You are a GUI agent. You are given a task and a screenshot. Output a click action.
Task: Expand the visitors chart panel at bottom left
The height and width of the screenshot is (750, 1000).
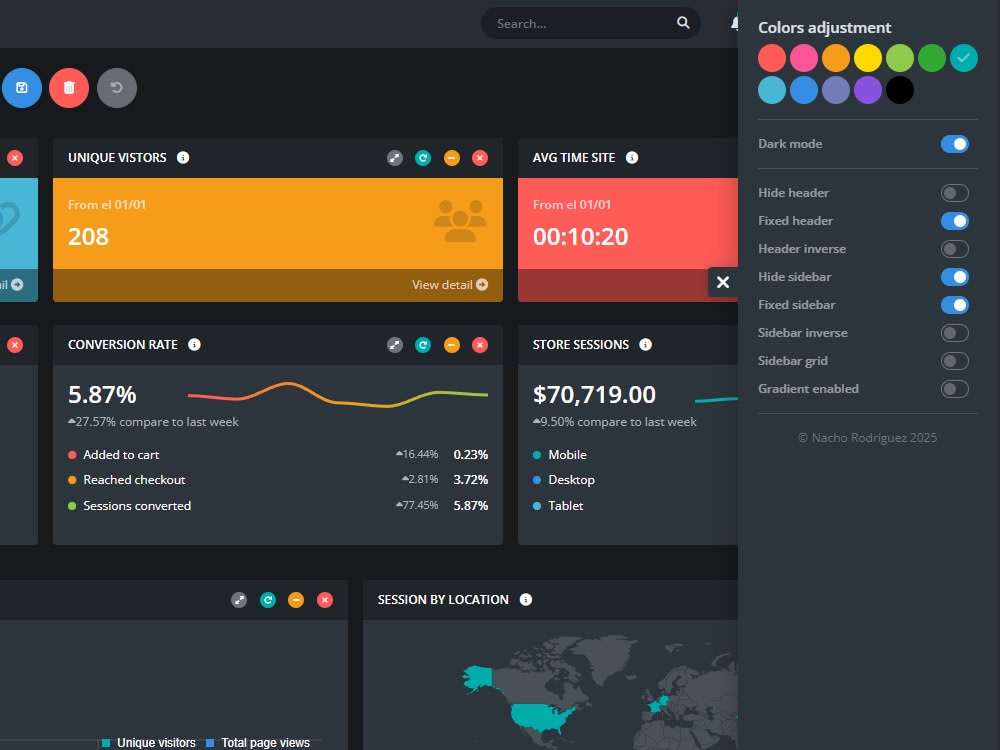[239, 600]
